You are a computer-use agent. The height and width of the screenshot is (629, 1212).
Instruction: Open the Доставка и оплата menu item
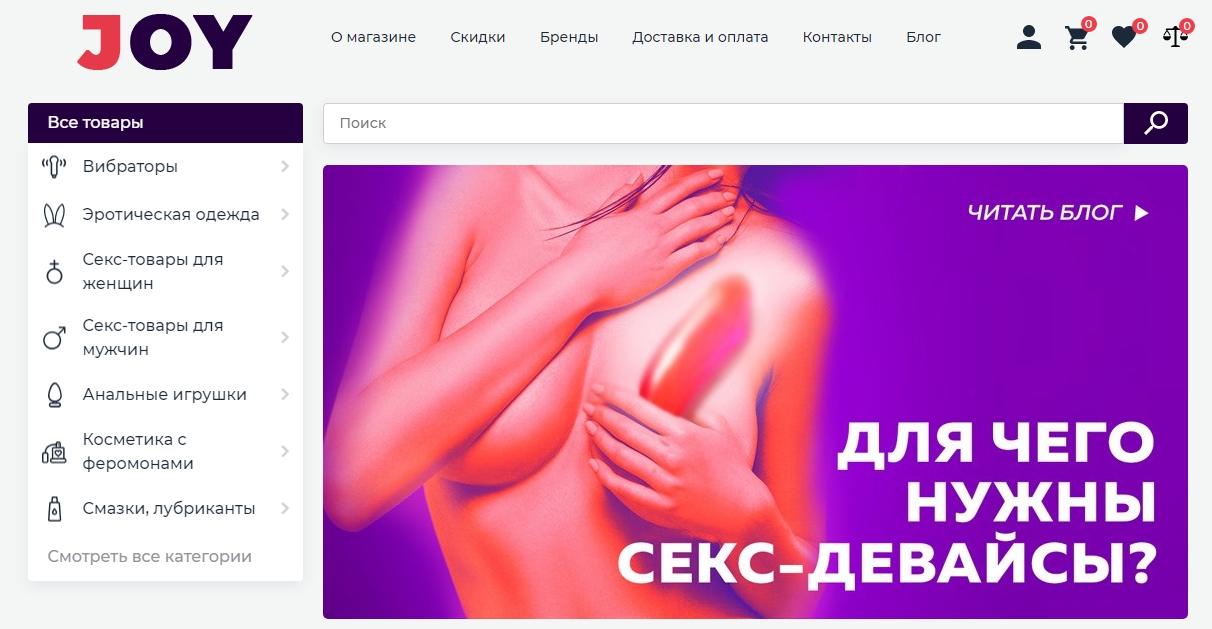tap(700, 37)
